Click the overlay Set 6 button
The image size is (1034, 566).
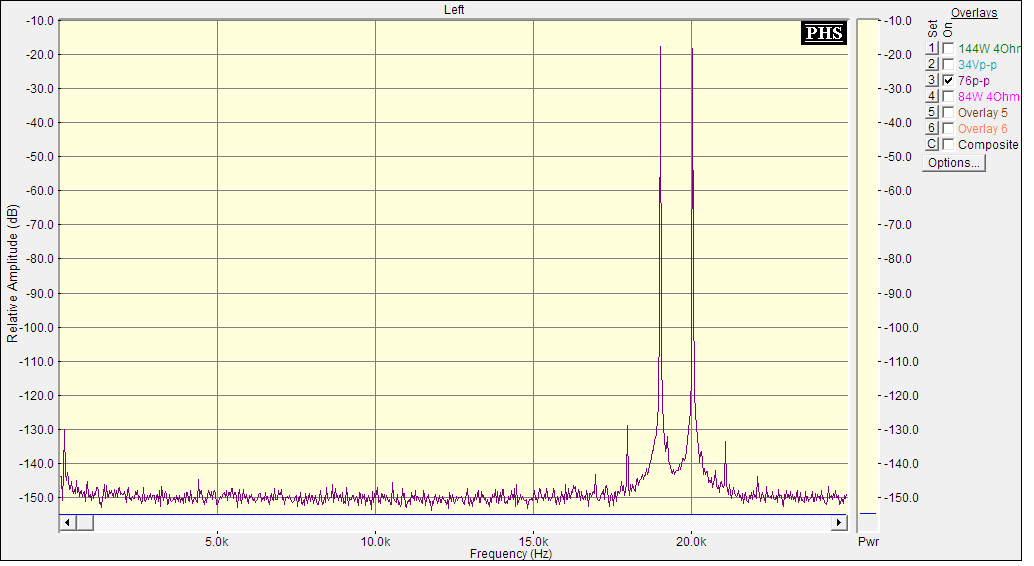[x=931, y=128]
